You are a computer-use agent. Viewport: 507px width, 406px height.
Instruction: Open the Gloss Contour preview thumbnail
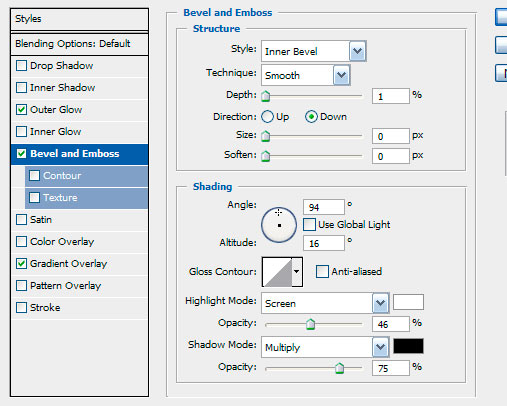[277, 272]
